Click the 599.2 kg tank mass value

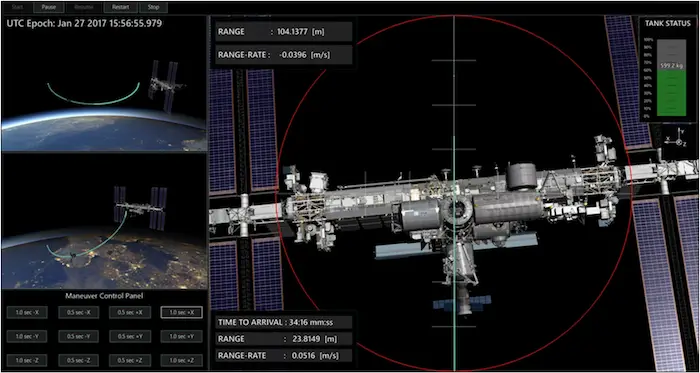tap(671, 66)
